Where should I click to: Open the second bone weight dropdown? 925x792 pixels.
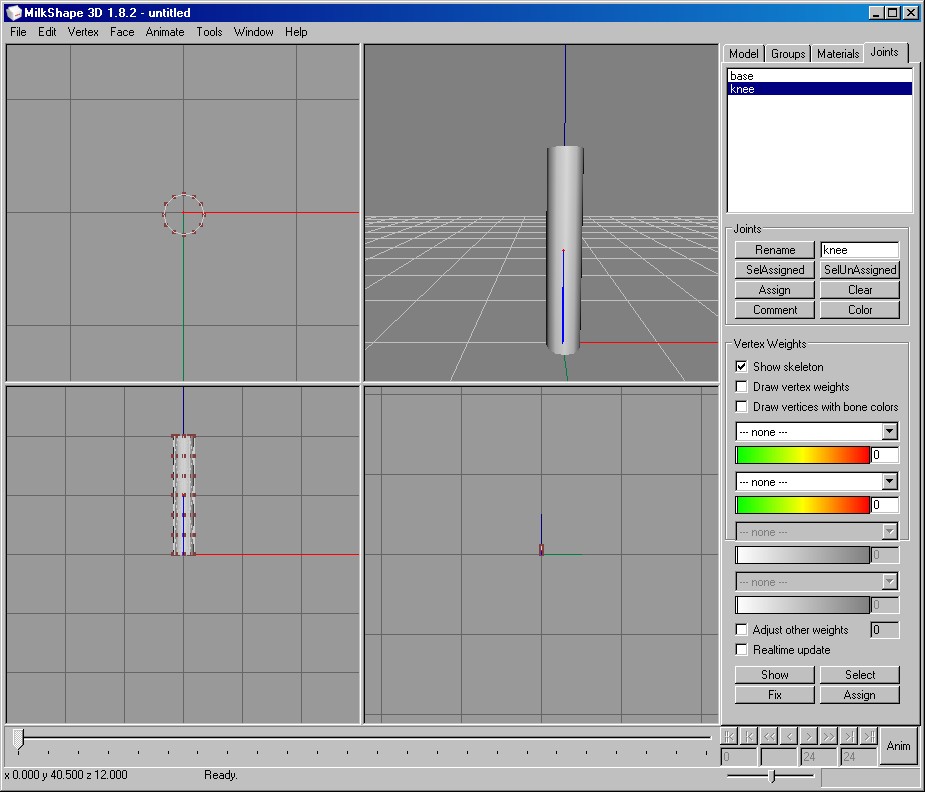tap(889, 482)
